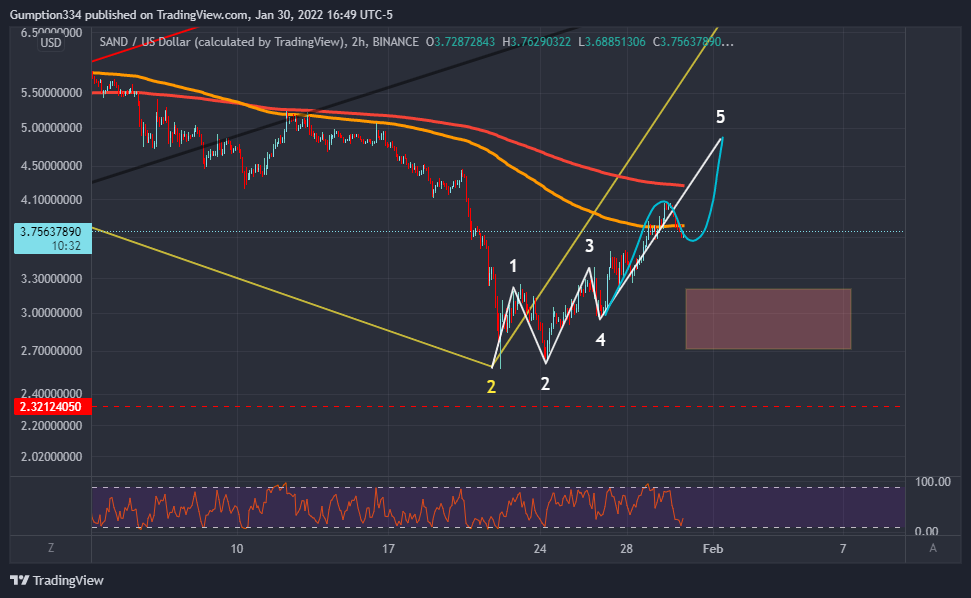Select the wave label 5 on chart
The image size is (971, 598).
coord(720,116)
